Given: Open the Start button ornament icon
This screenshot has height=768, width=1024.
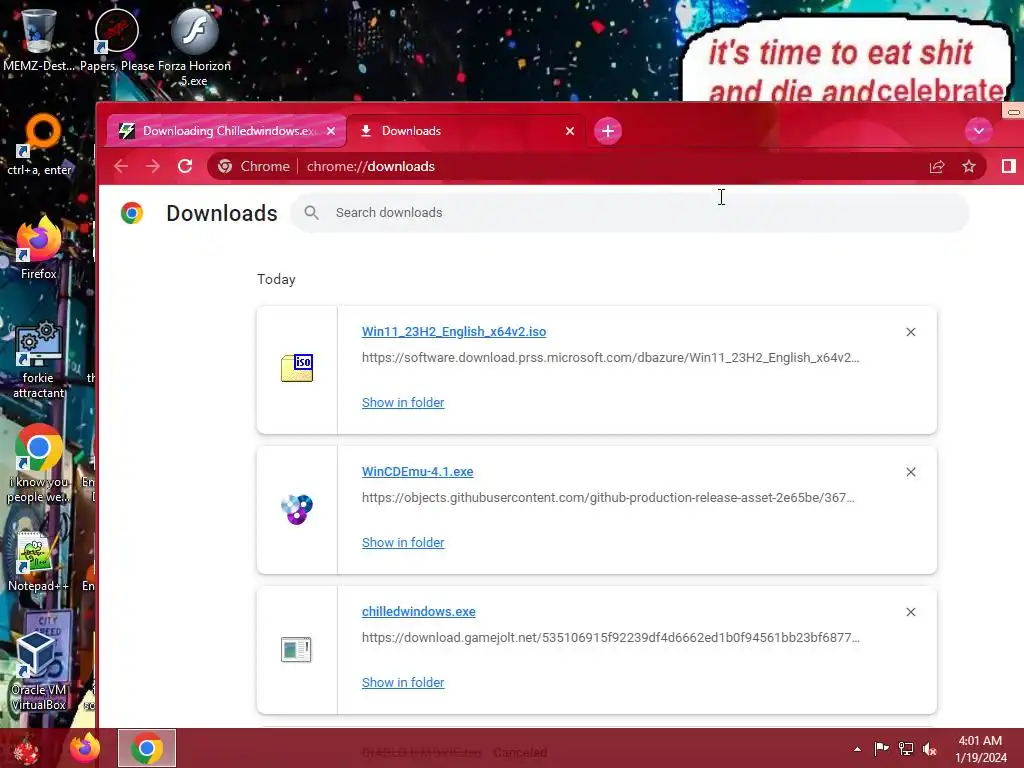Looking at the screenshot, I should (26, 748).
